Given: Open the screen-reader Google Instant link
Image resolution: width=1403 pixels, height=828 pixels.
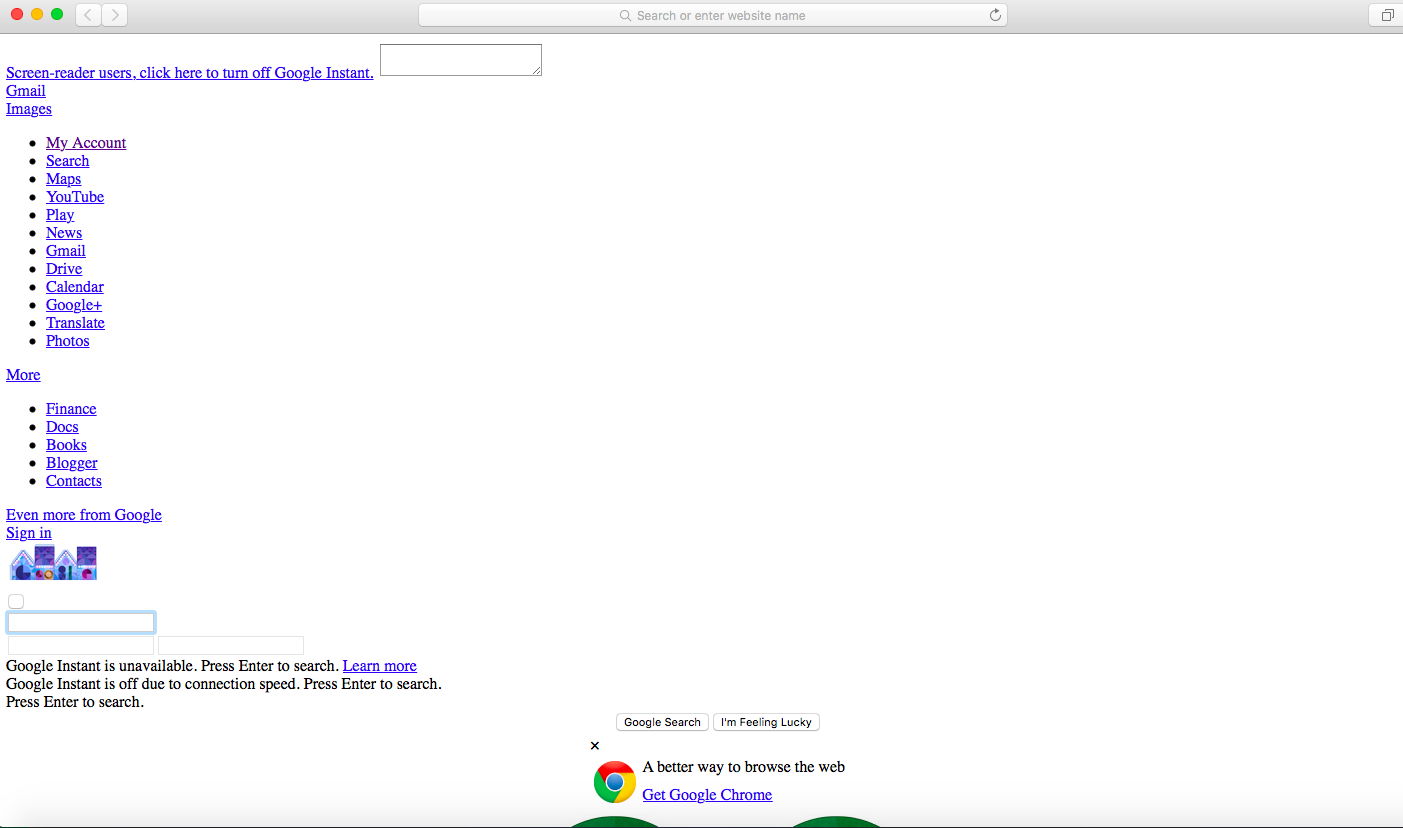Looking at the screenshot, I should (190, 73).
